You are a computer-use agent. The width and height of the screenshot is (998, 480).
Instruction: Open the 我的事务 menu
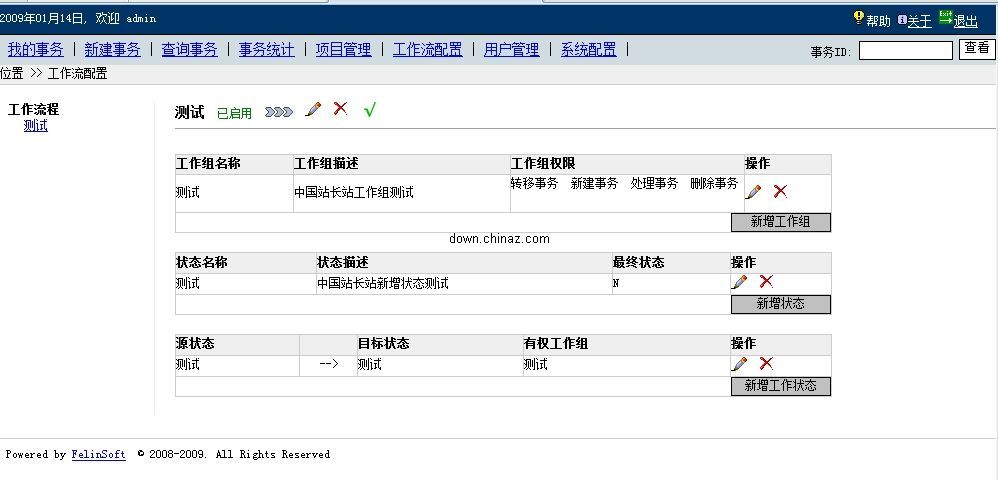click(x=36, y=49)
